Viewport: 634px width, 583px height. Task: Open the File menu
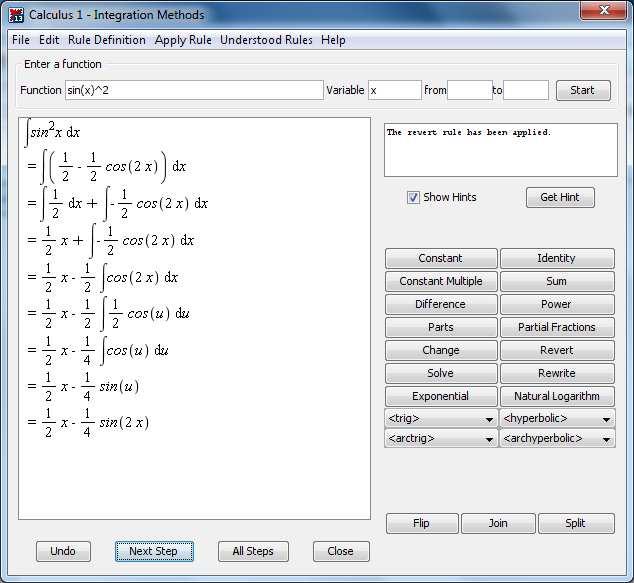[21, 40]
